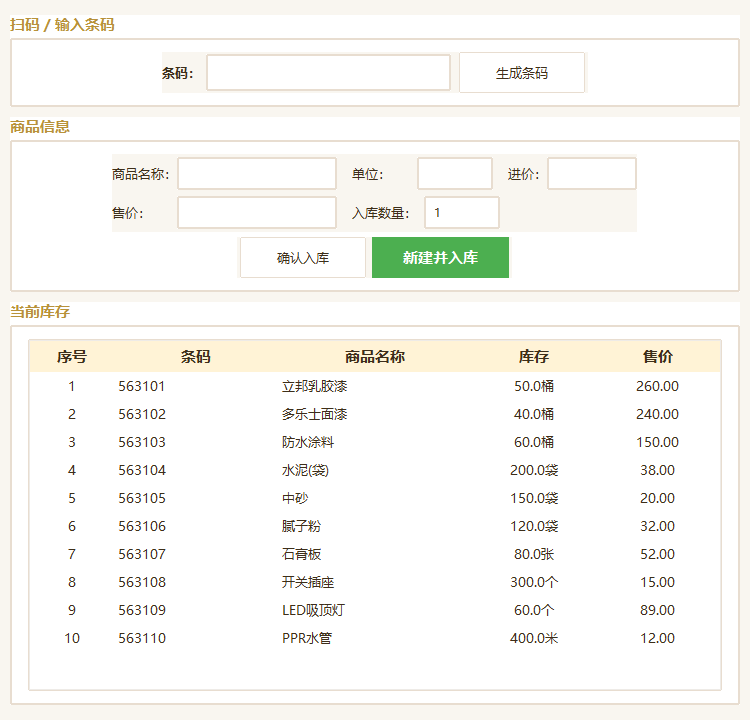
Task: Click stock value 200.0袋
Action: click(534, 470)
